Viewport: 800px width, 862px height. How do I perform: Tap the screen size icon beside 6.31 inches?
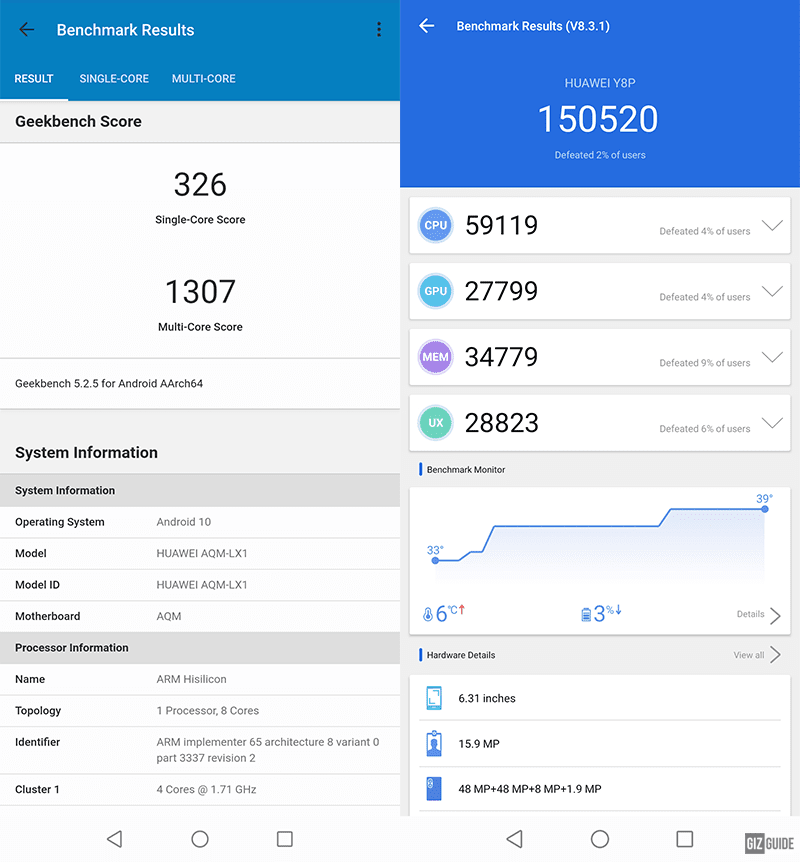[x=434, y=698]
